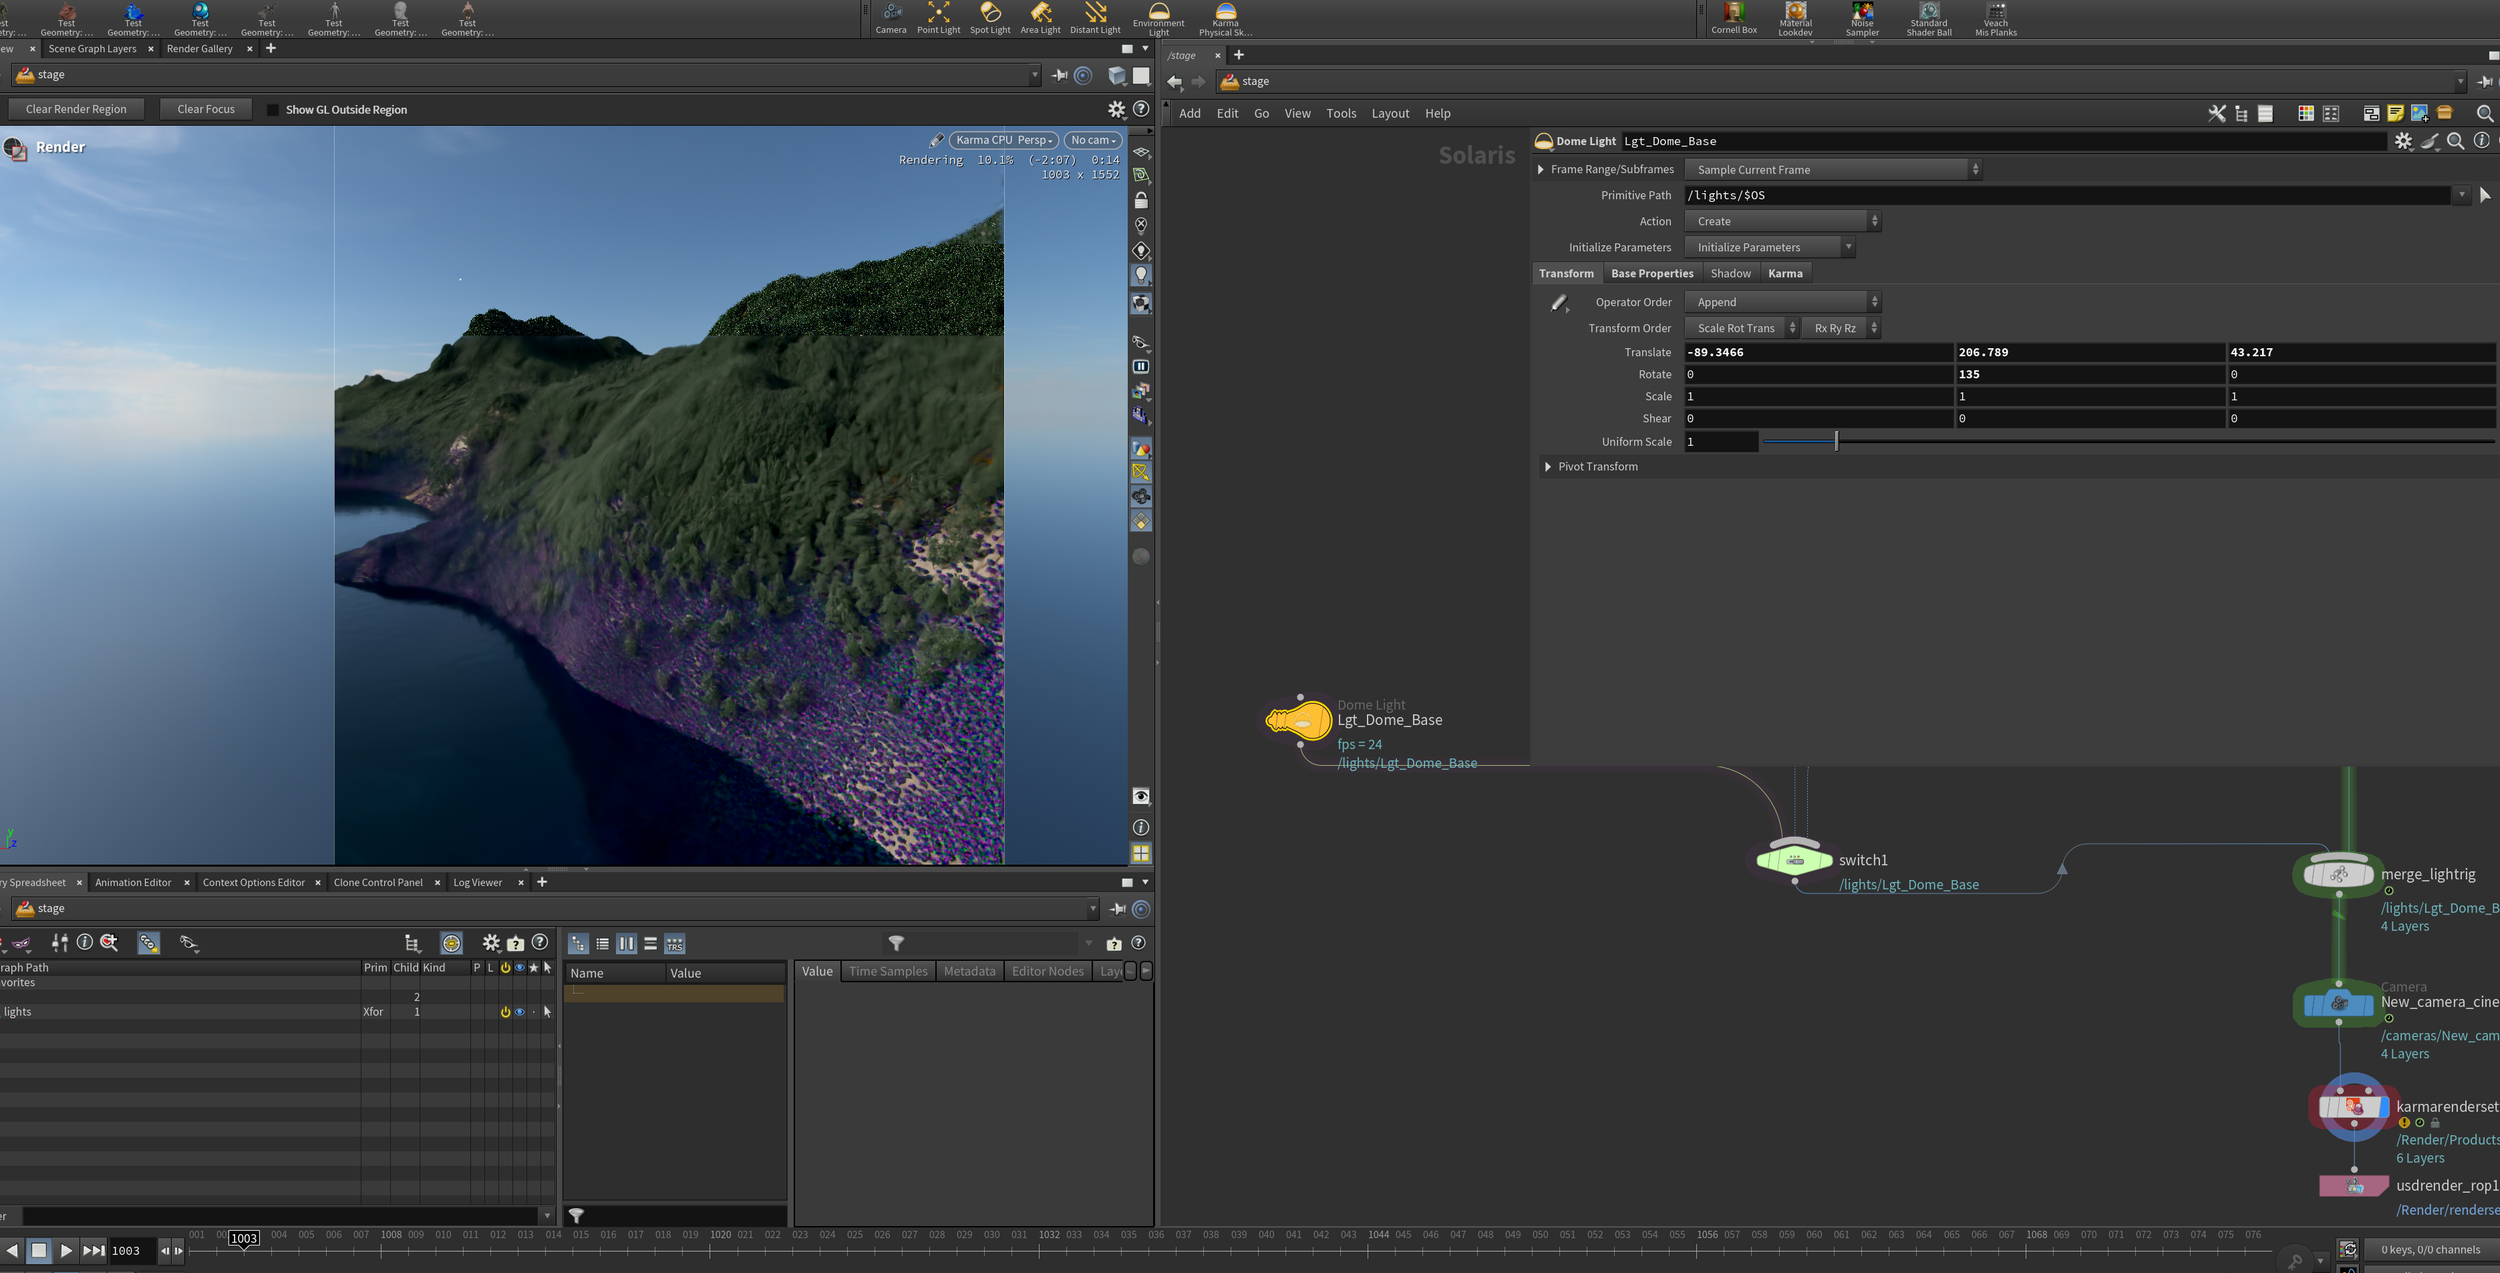The height and width of the screenshot is (1273, 2500).
Task: Select the usdrender_rop1 node
Action: pos(2354,1186)
